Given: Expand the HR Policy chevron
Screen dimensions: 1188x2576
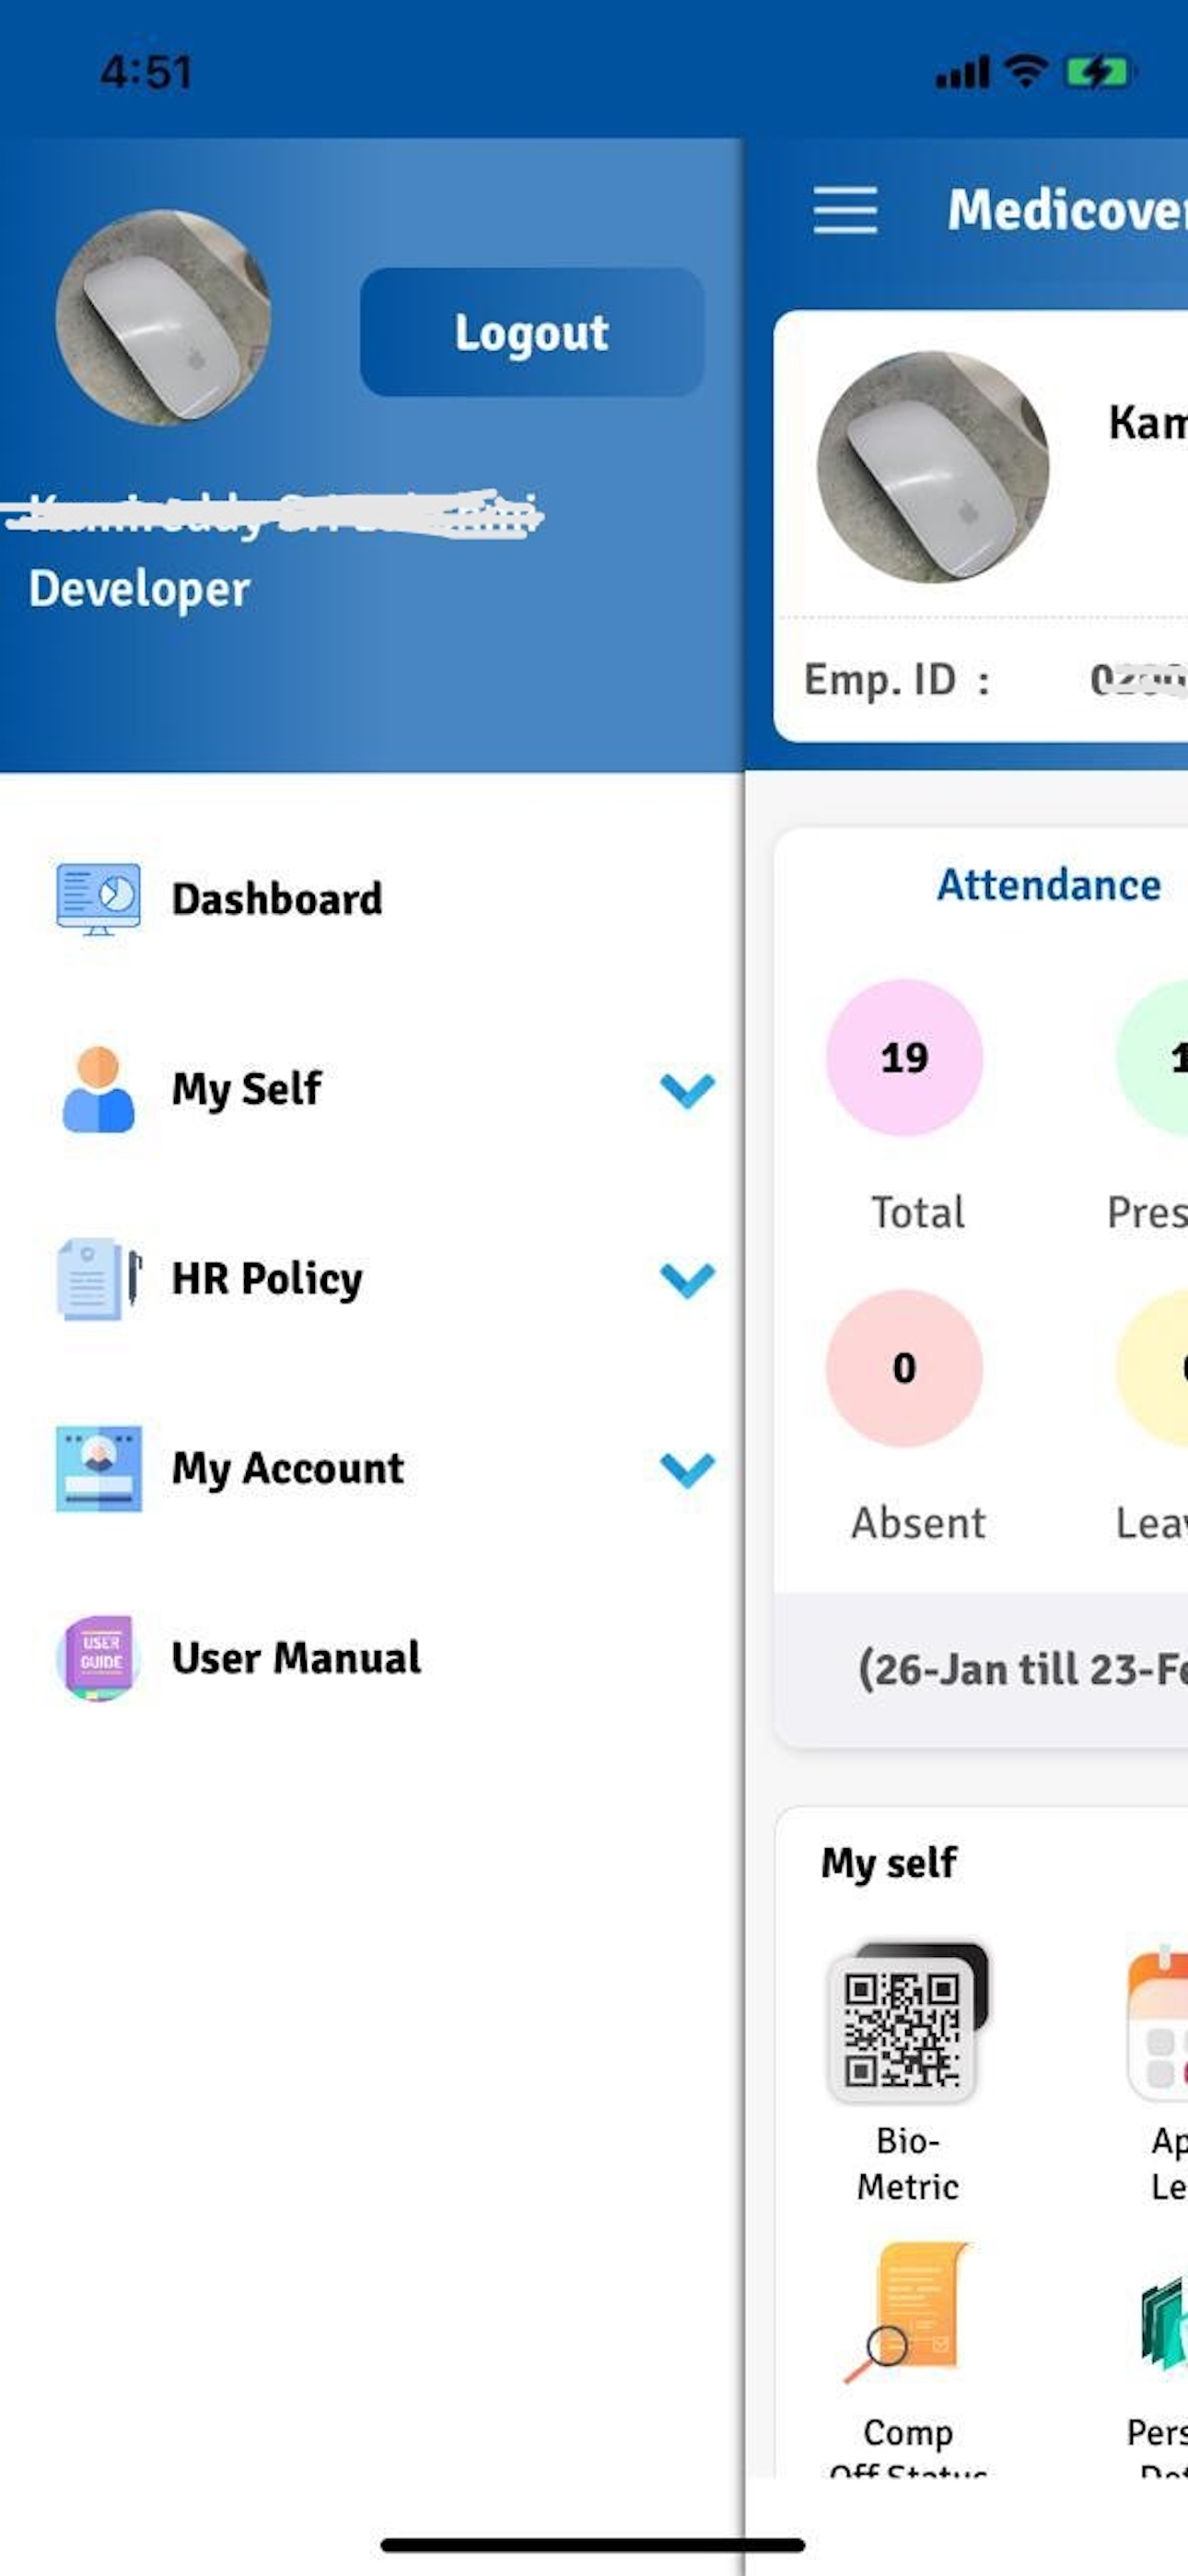Looking at the screenshot, I should 688,1280.
